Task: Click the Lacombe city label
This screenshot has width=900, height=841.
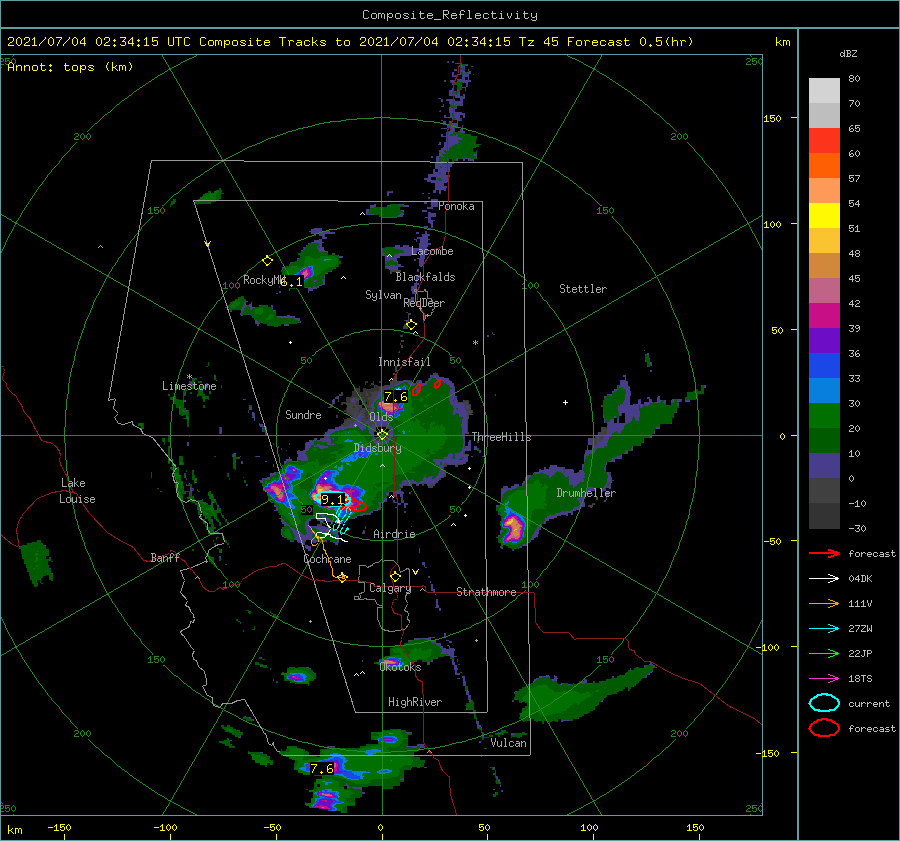Action: point(432,251)
